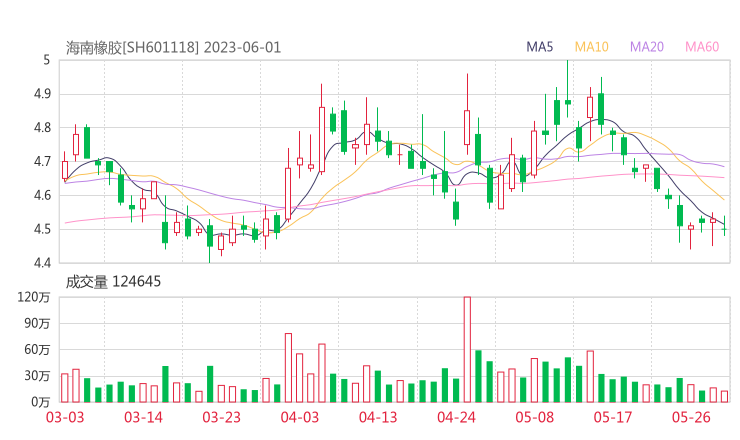740x440 pixels.
Task: Click the volume axis label 0万
Action: [40, 402]
